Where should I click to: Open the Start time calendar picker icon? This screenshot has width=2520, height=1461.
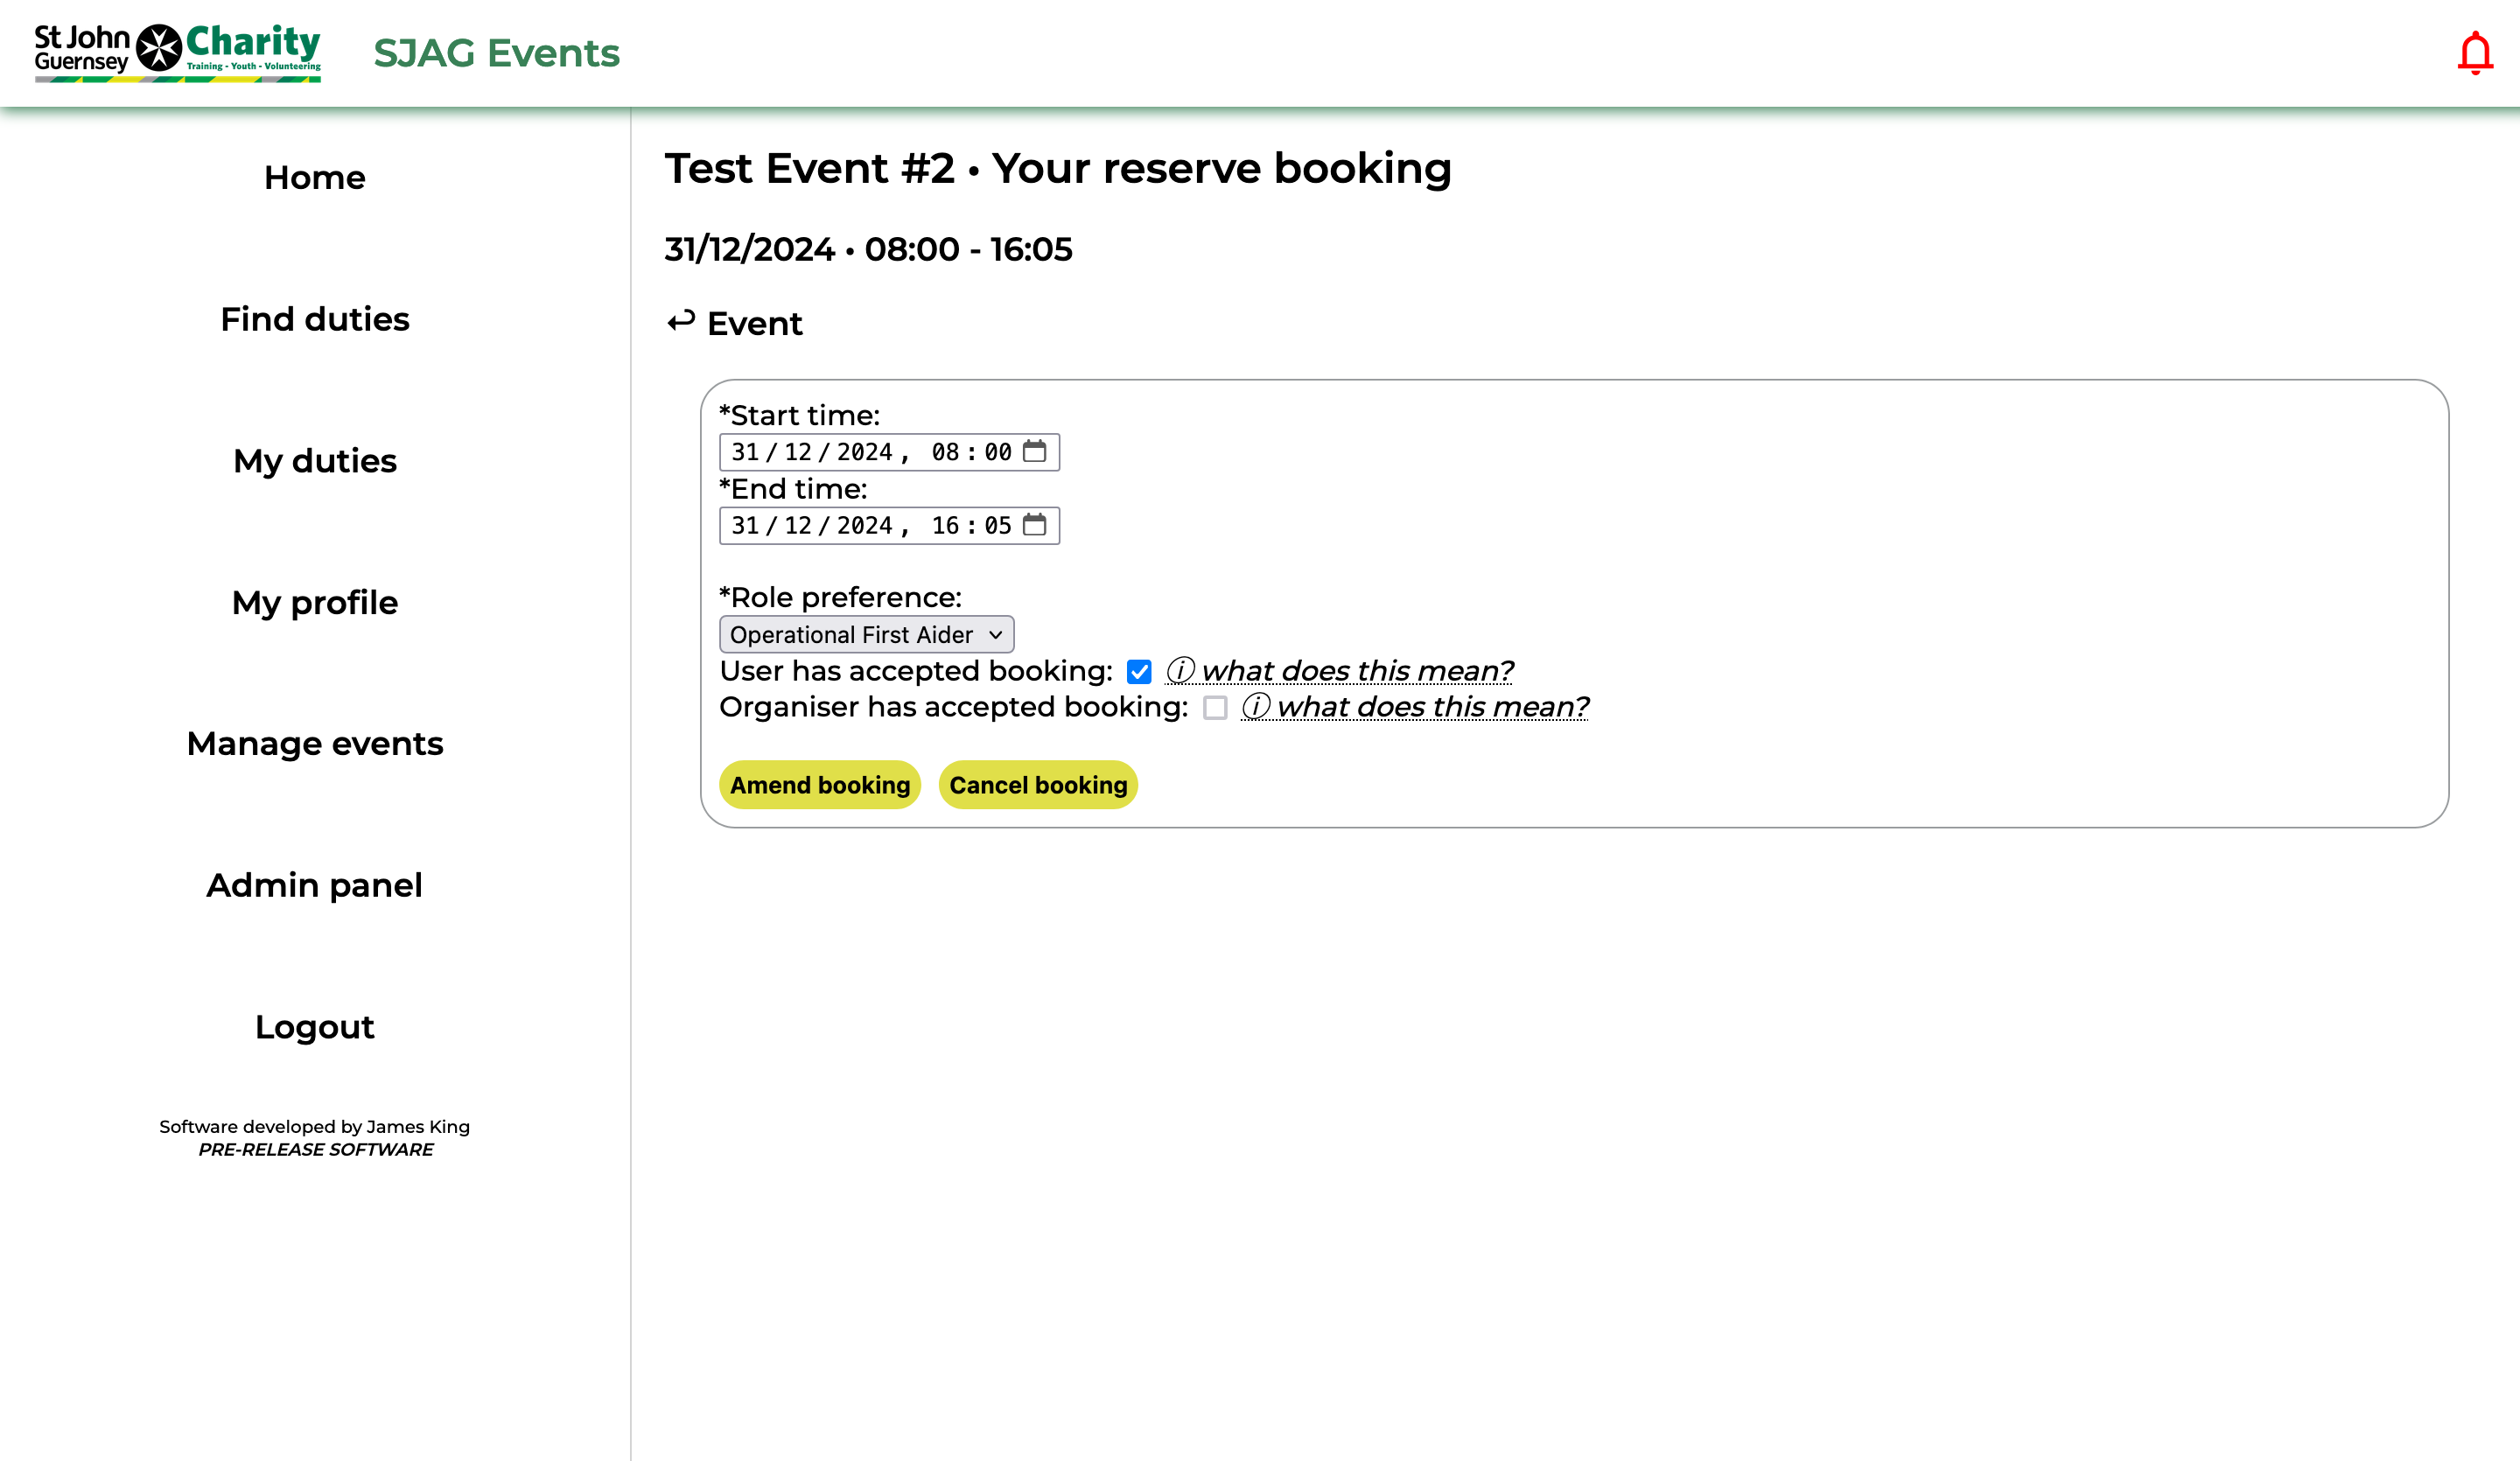(1034, 451)
